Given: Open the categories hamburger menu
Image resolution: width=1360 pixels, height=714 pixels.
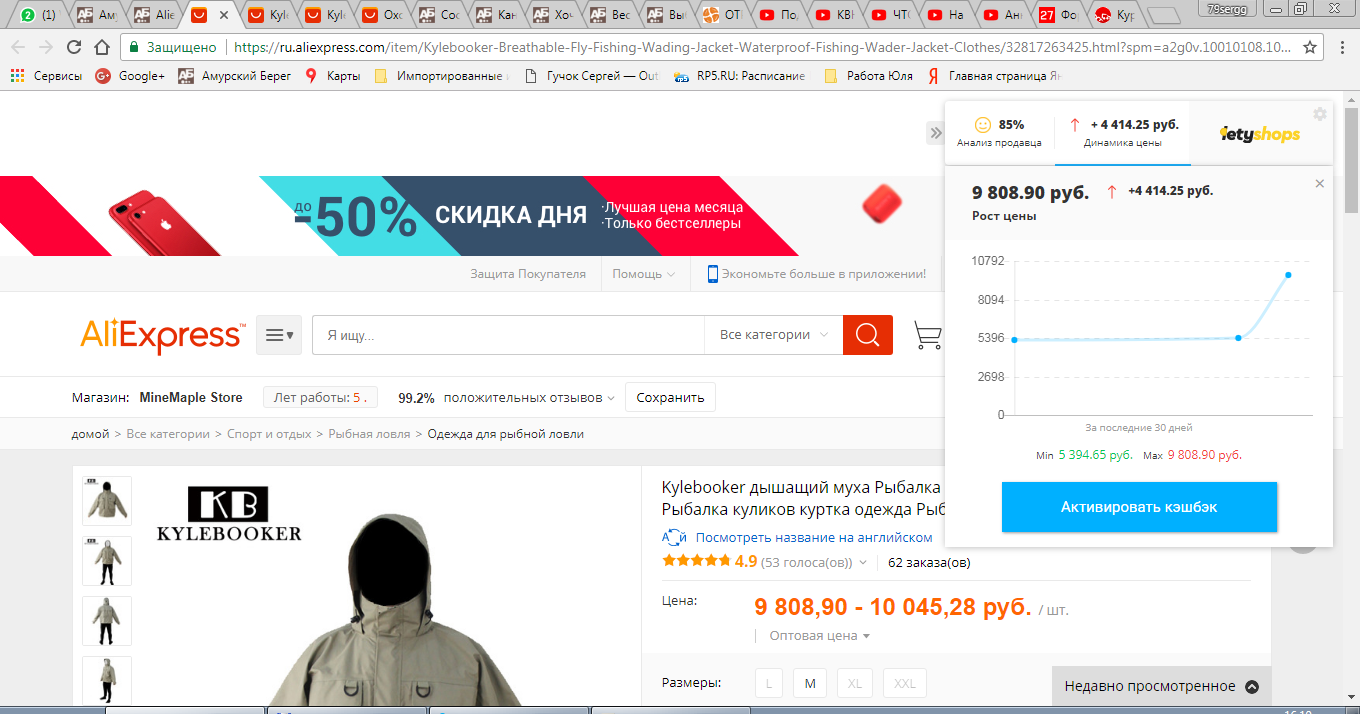Looking at the screenshot, I should (x=279, y=335).
